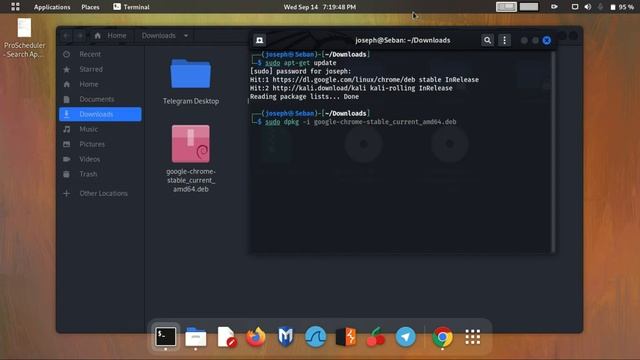
Task: Click Home in the Files path bar
Action: 111,36
